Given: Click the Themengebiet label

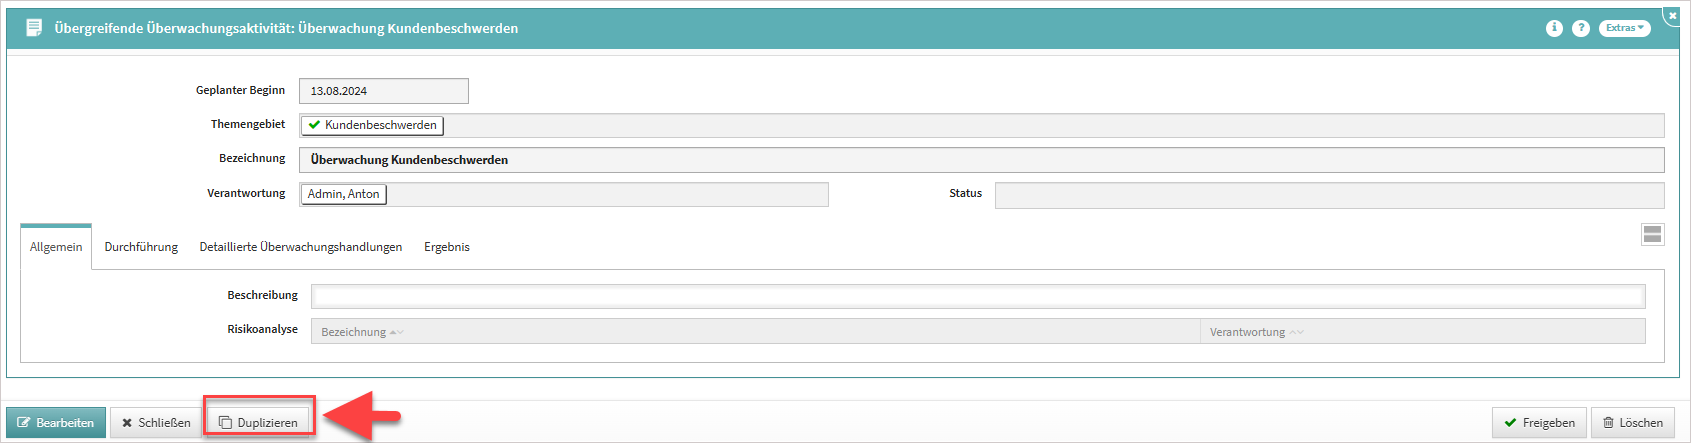Looking at the screenshot, I should (248, 124).
